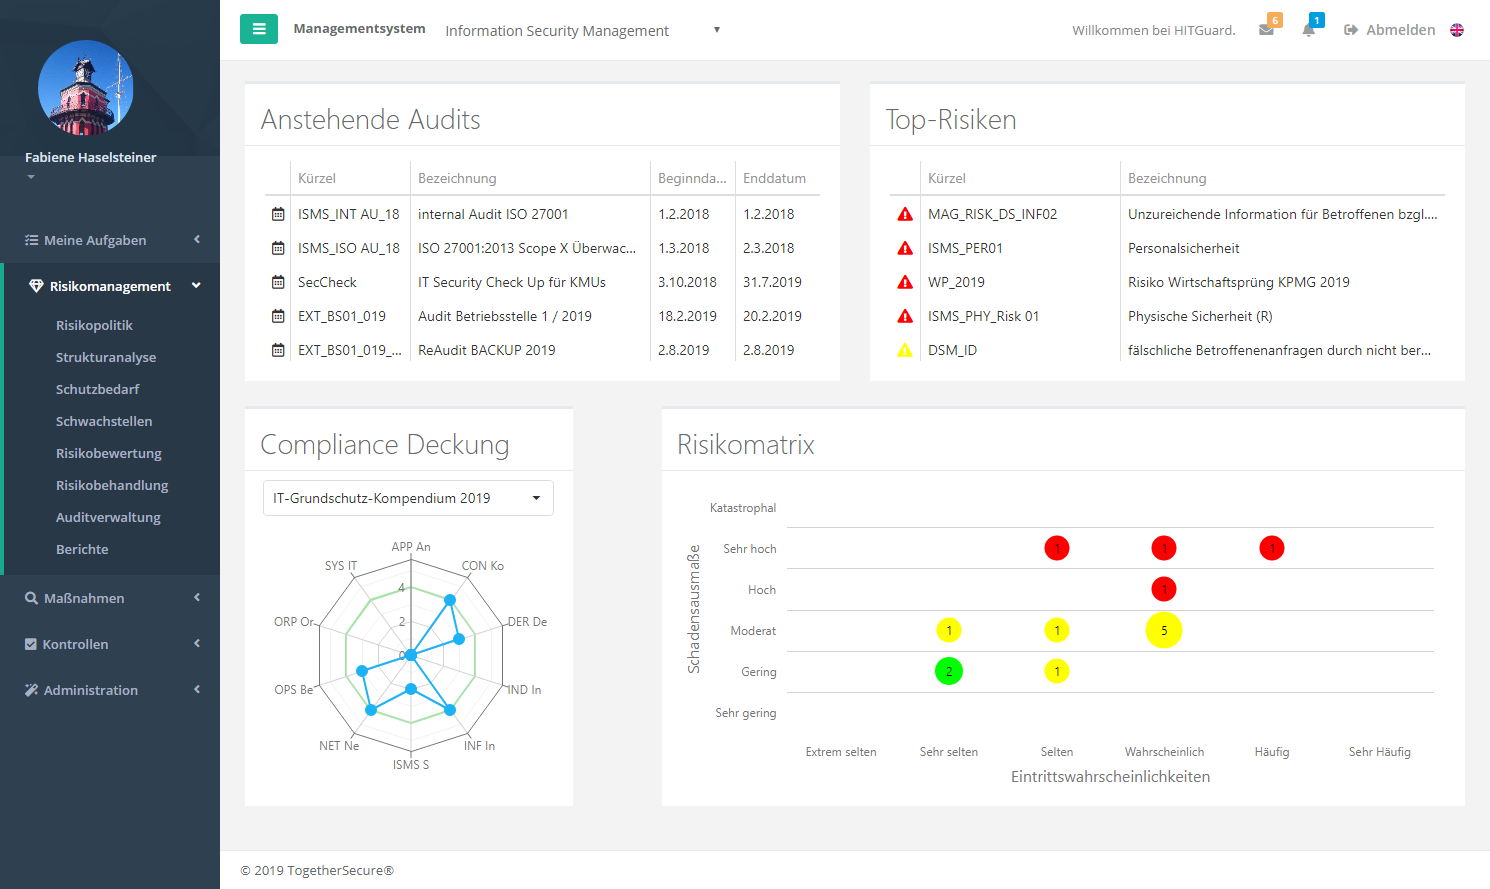Click green bubble labeled 2 in Risikomatrix

point(949,671)
